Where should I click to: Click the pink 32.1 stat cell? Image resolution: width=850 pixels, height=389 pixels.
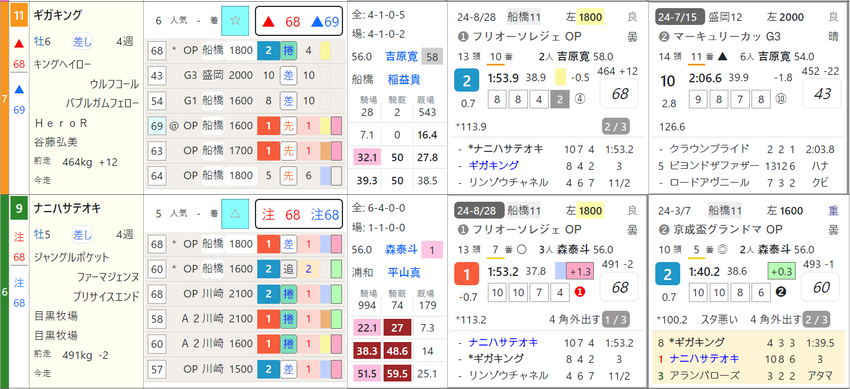368,157
